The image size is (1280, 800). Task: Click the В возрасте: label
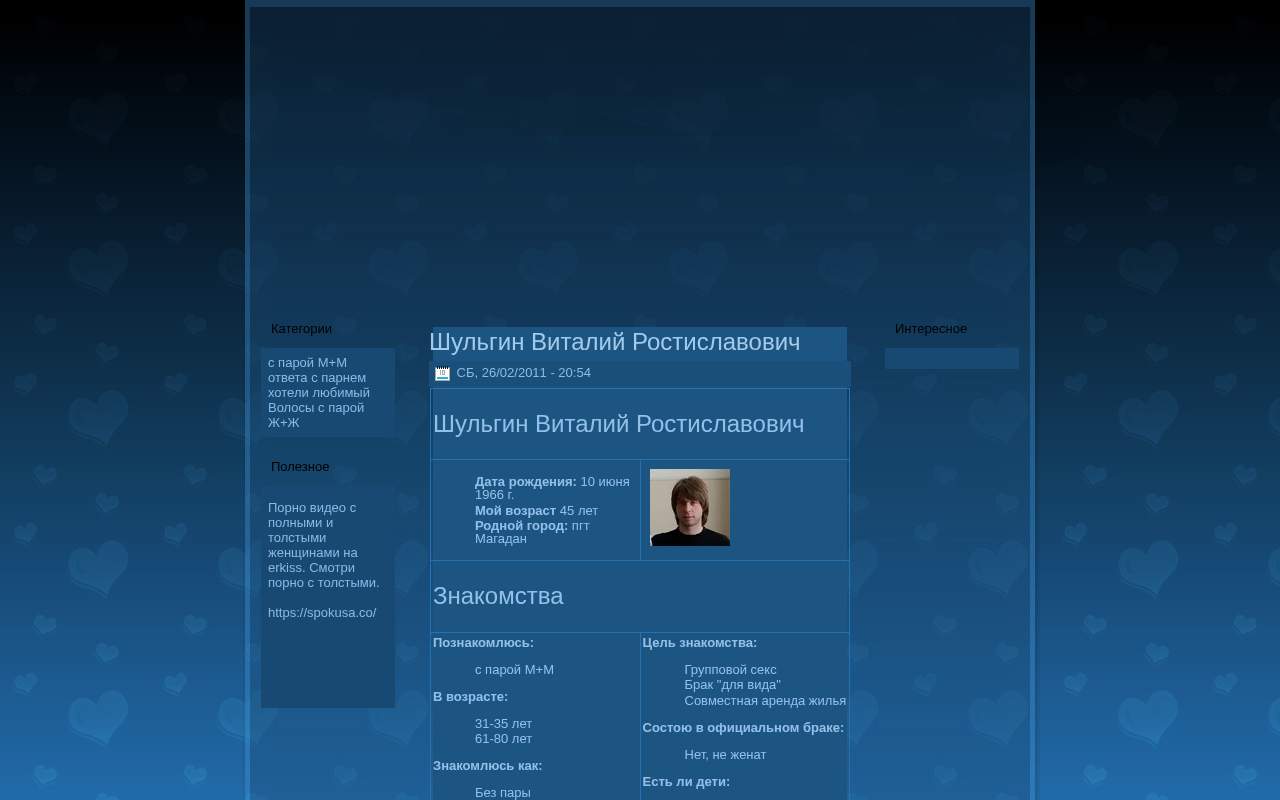click(x=471, y=697)
